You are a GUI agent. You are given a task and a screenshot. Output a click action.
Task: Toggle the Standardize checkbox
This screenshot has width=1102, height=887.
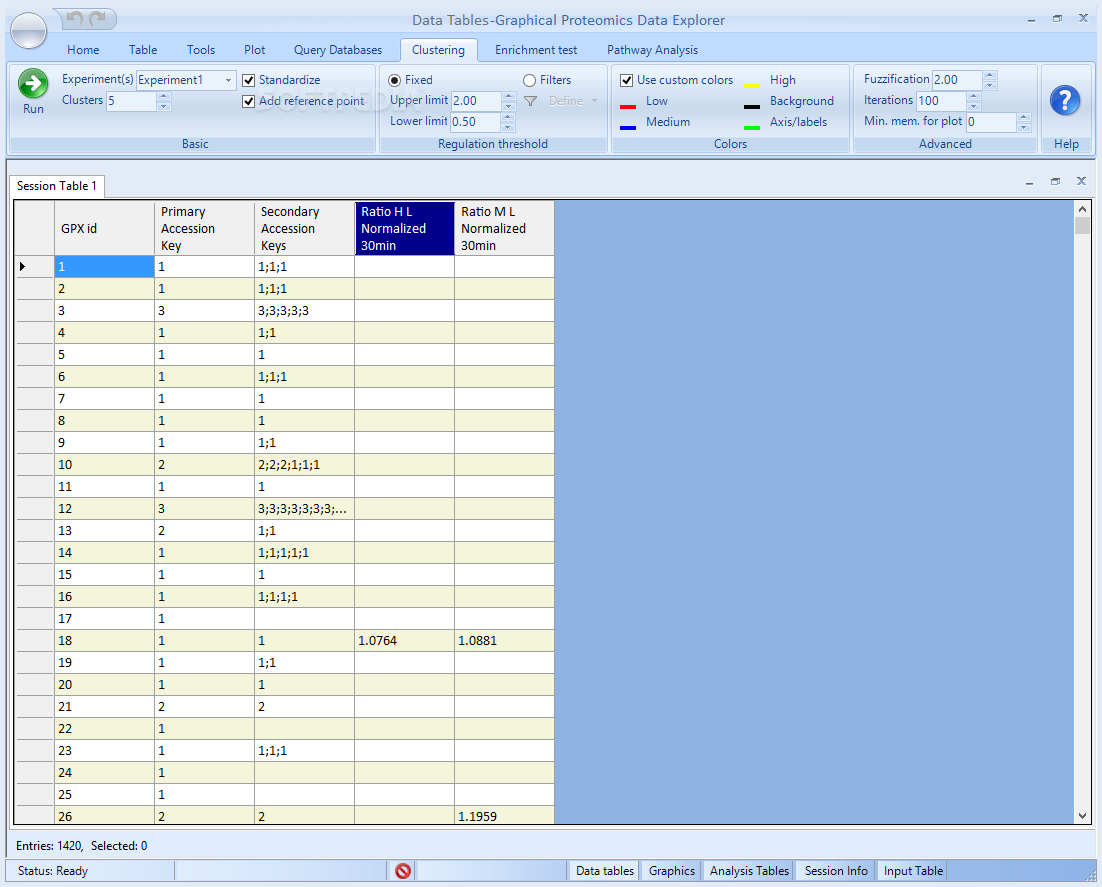click(x=248, y=80)
